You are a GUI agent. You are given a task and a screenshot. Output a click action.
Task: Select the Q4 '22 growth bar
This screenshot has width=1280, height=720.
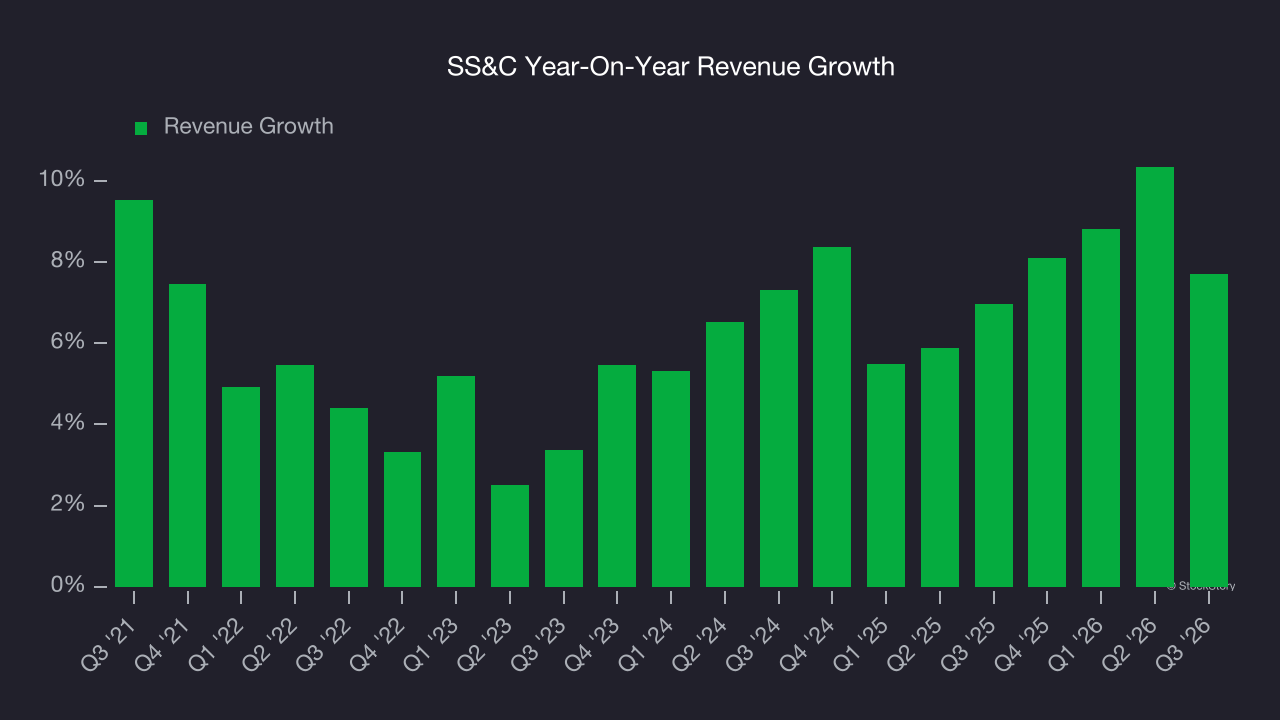coord(403,519)
